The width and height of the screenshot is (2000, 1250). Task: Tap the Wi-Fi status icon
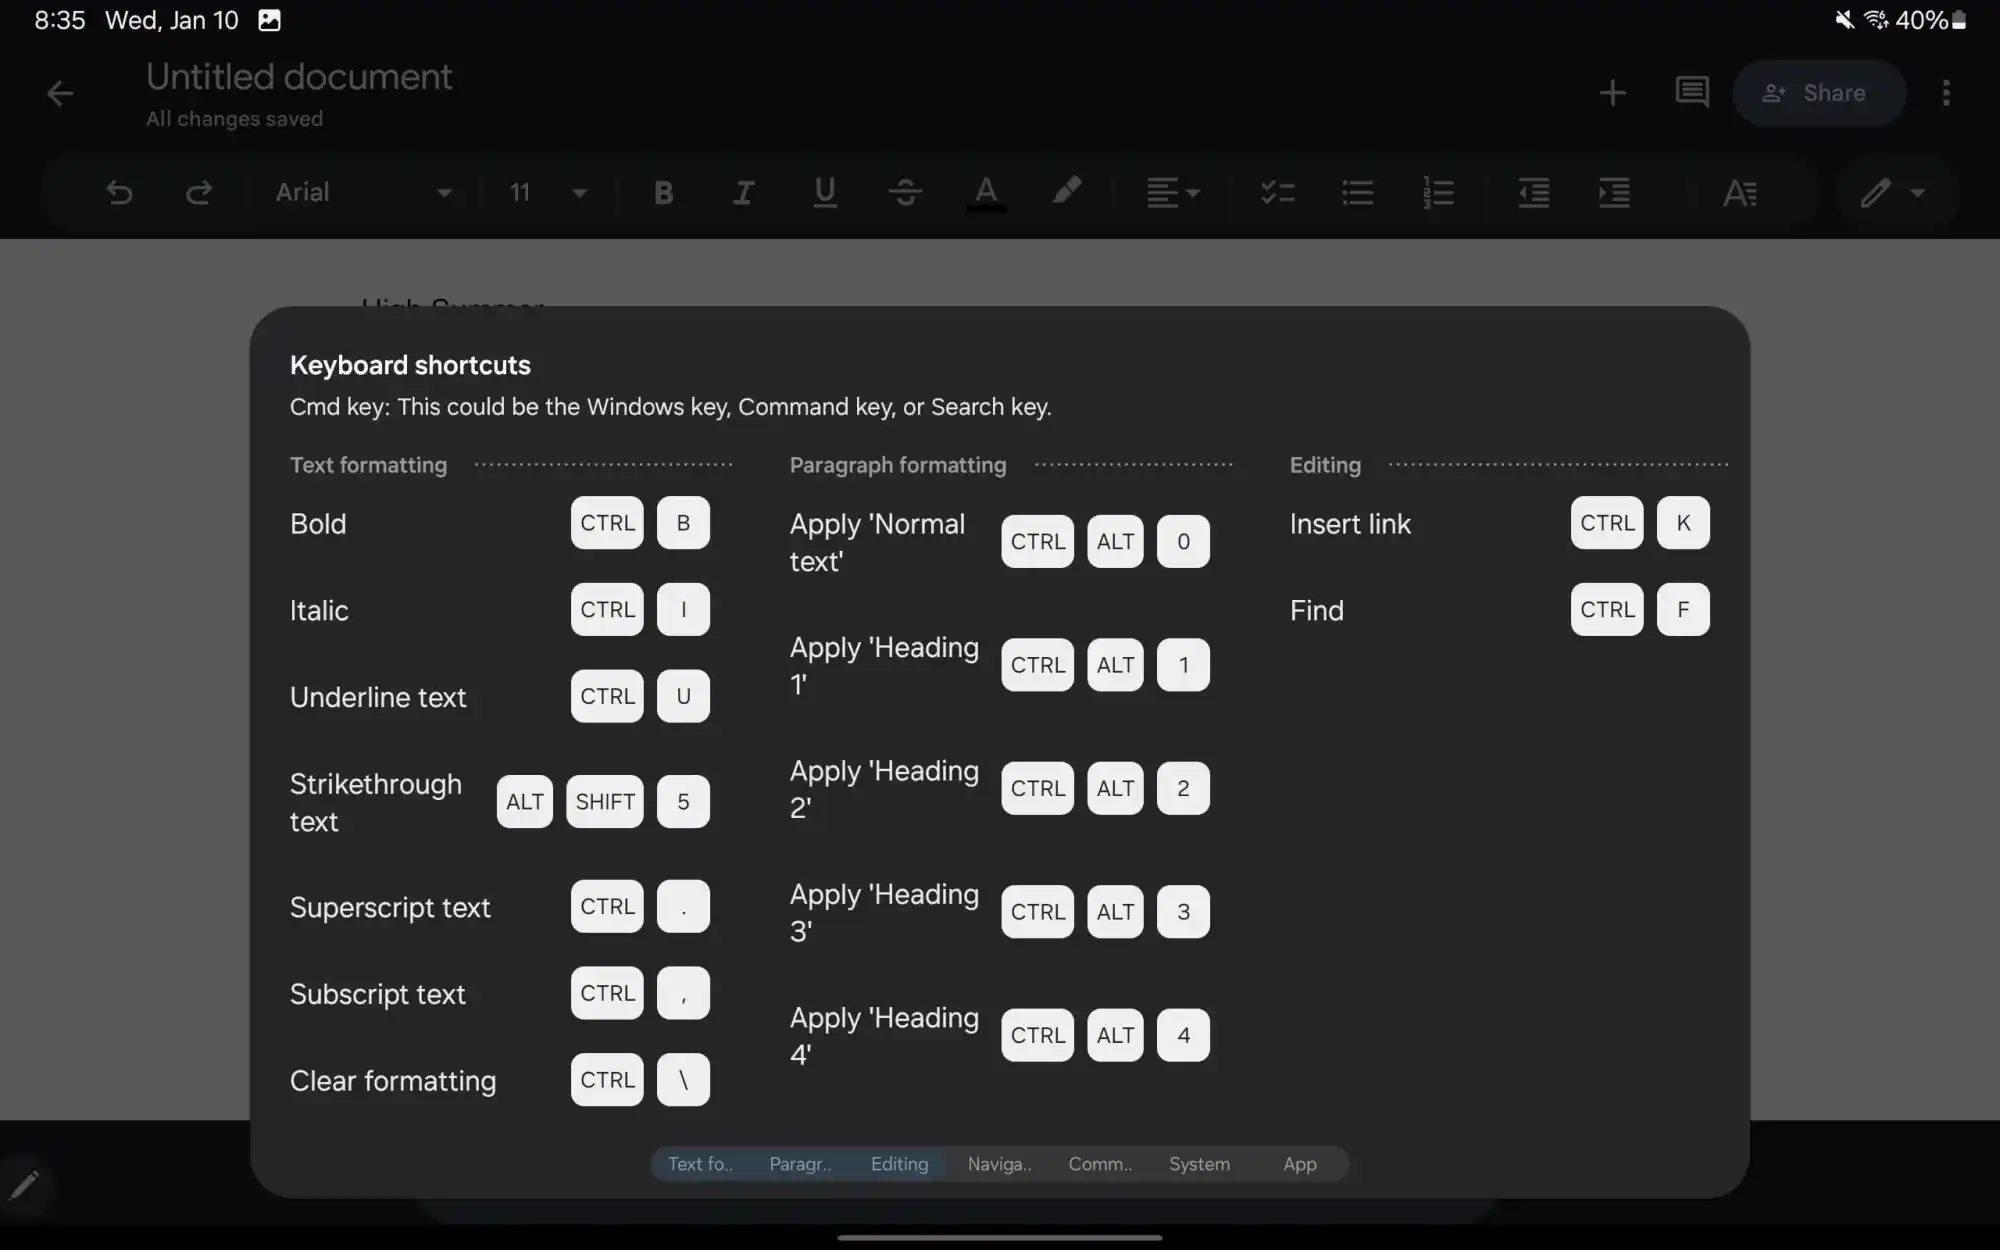(1876, 20)
